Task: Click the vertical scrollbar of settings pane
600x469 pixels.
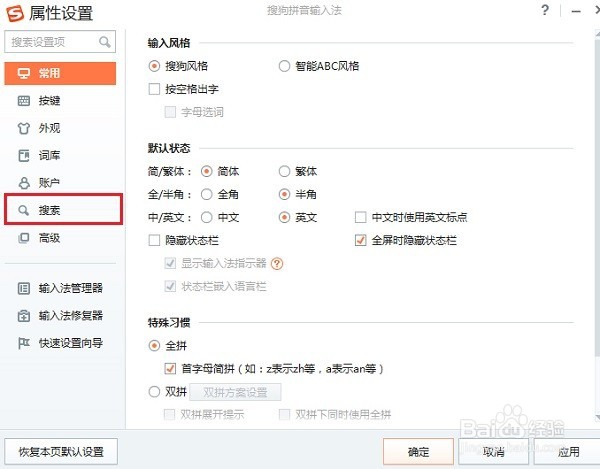Action: pyautogui.click(x=597, y=199)
